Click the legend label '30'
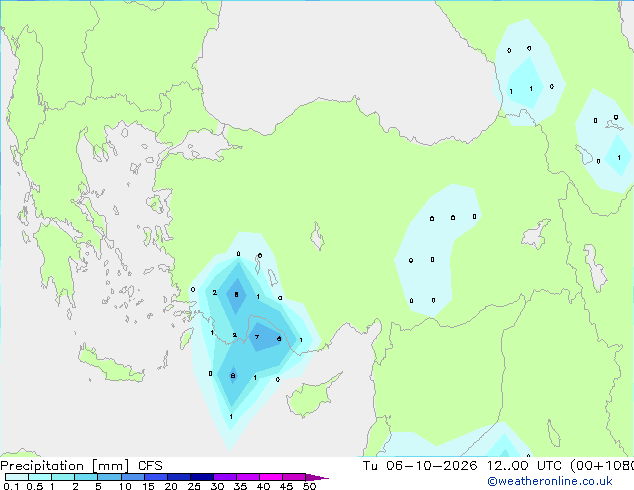 tap(217, 486)
